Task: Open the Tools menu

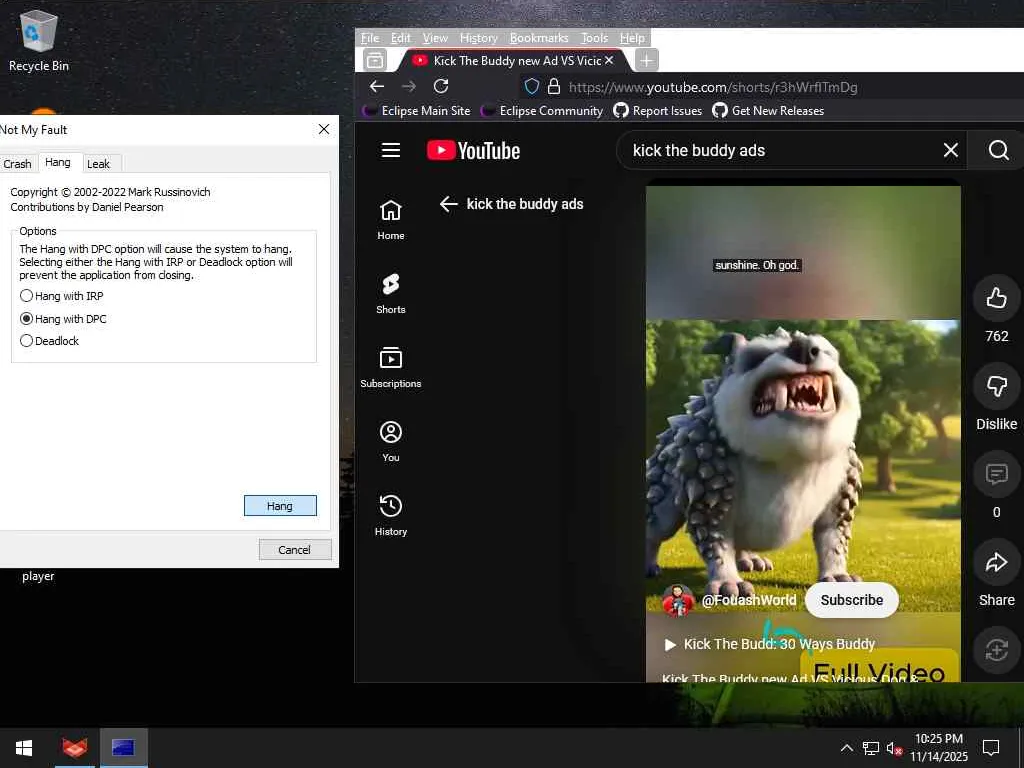Action: click(594, 38)
